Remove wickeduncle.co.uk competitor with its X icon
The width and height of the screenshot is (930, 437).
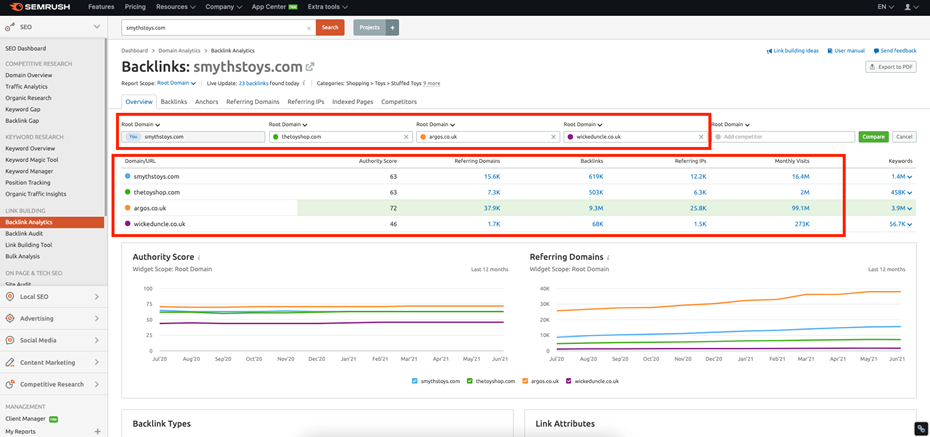[x=700, y=137]
